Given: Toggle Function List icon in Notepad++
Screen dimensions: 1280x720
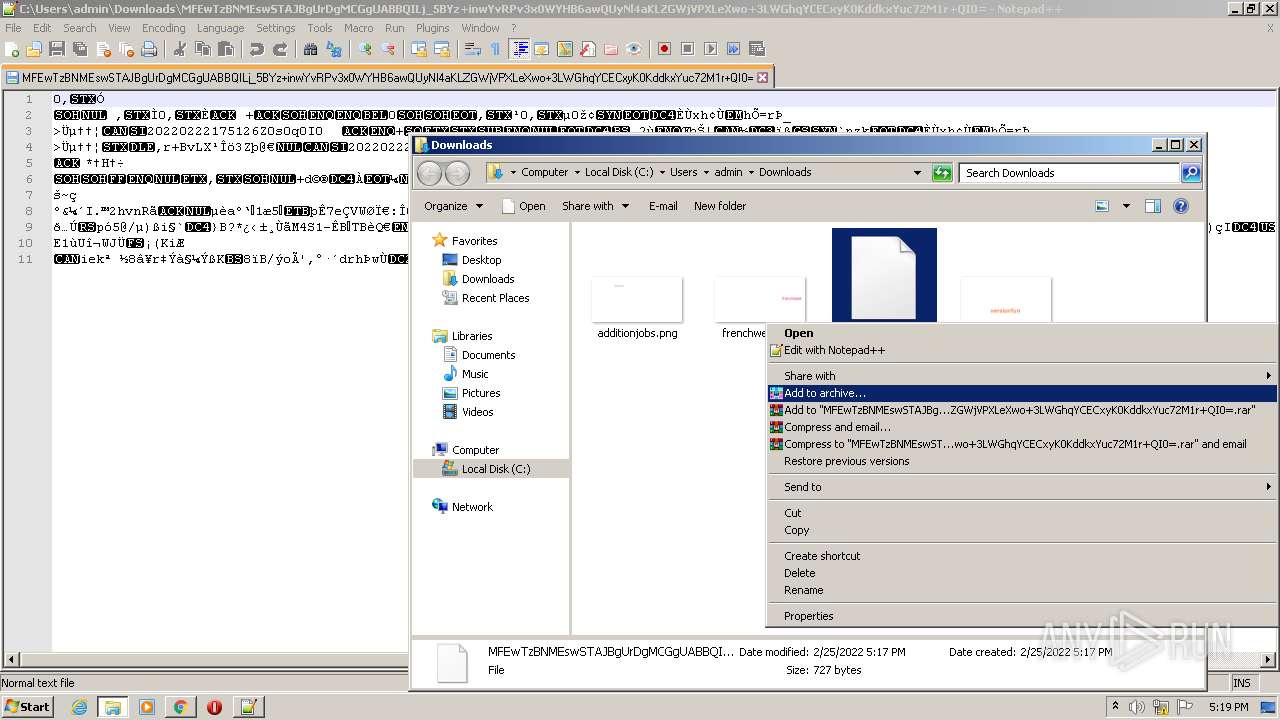Looking at the screenshot, I should pos(588,48).
